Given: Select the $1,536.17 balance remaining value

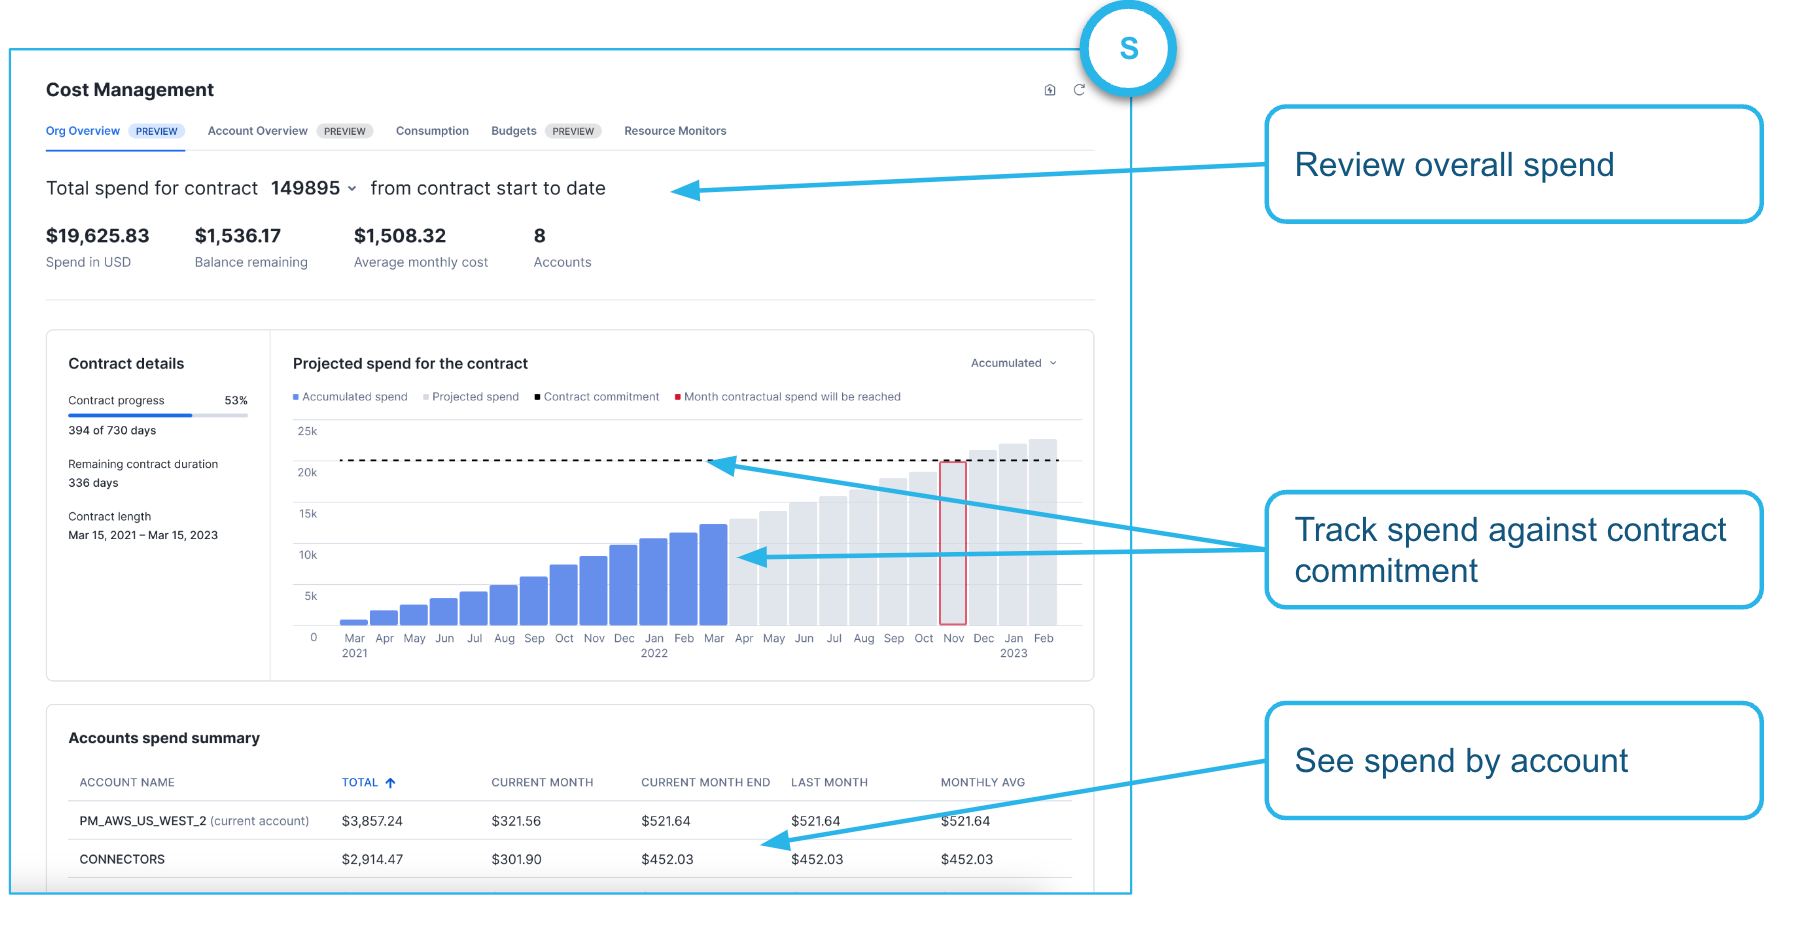Looking at the screenshot, I should click(238, 236).
